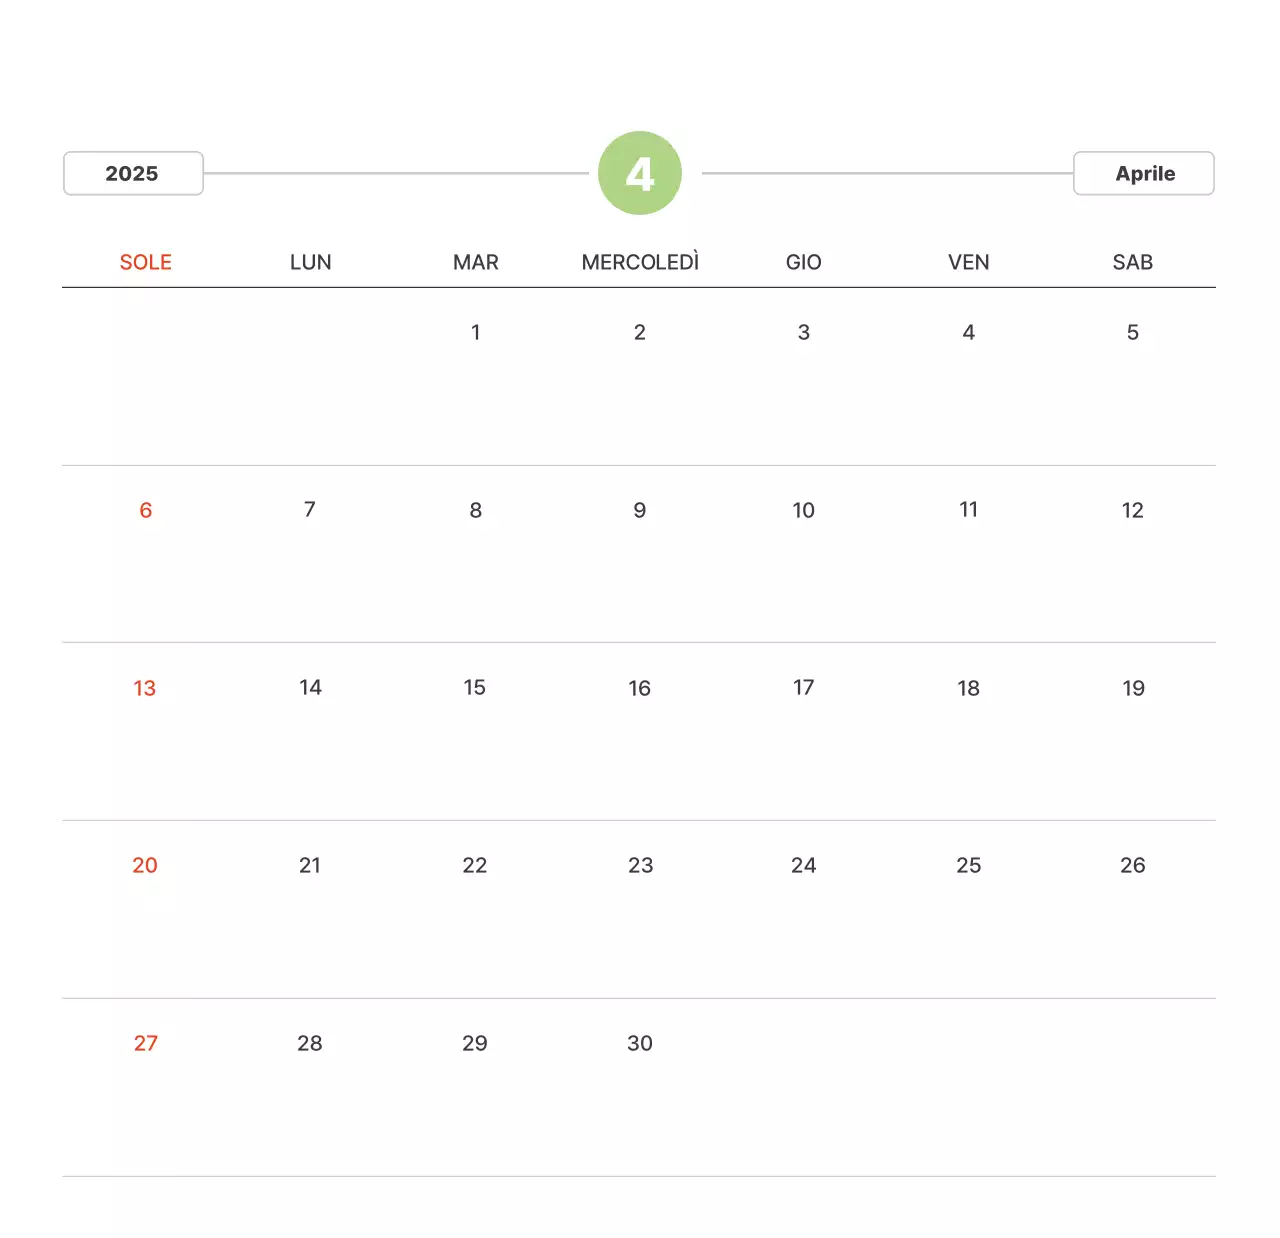The height and width of the screenshot is (1238, 1280).
Task: Click on date 11 under VEN
Action: [x=968, y=510]
